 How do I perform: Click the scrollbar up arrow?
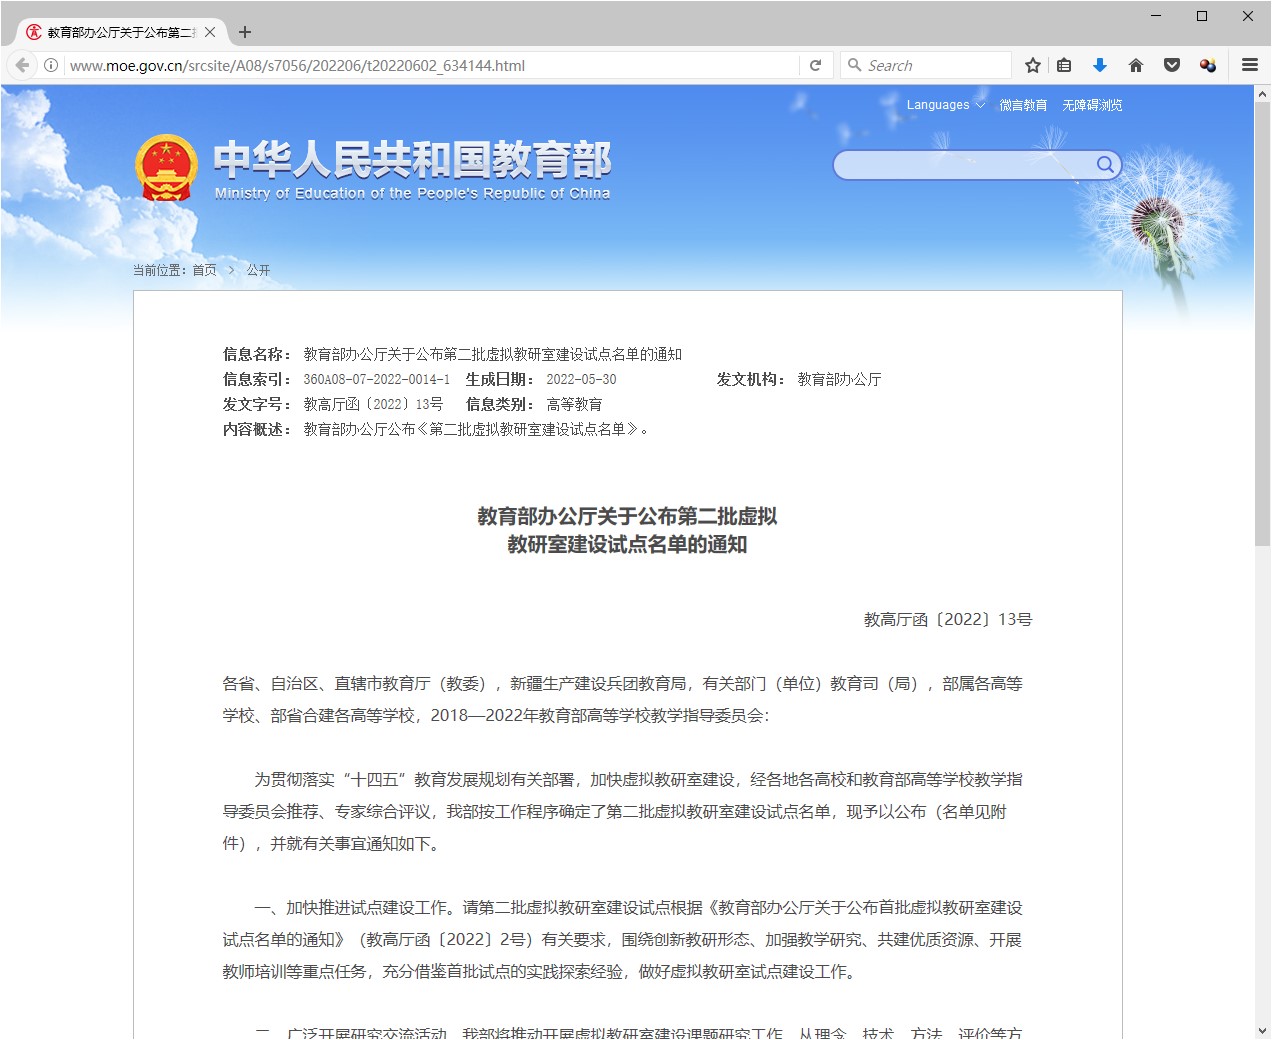[x=1262, y=94]
